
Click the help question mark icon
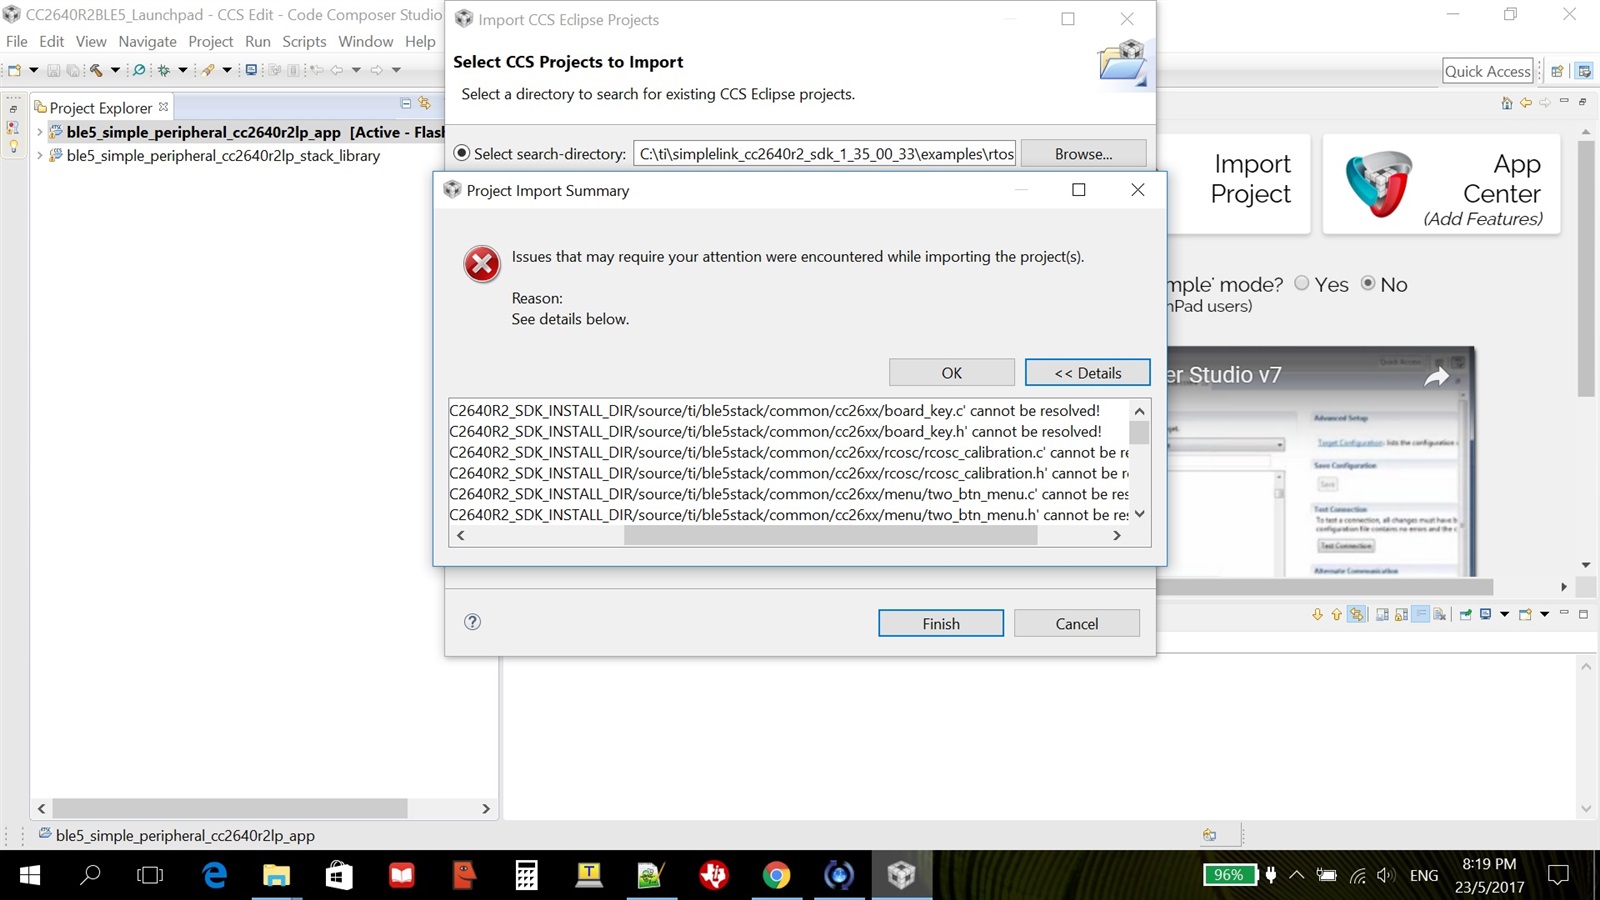pos(473,622)
